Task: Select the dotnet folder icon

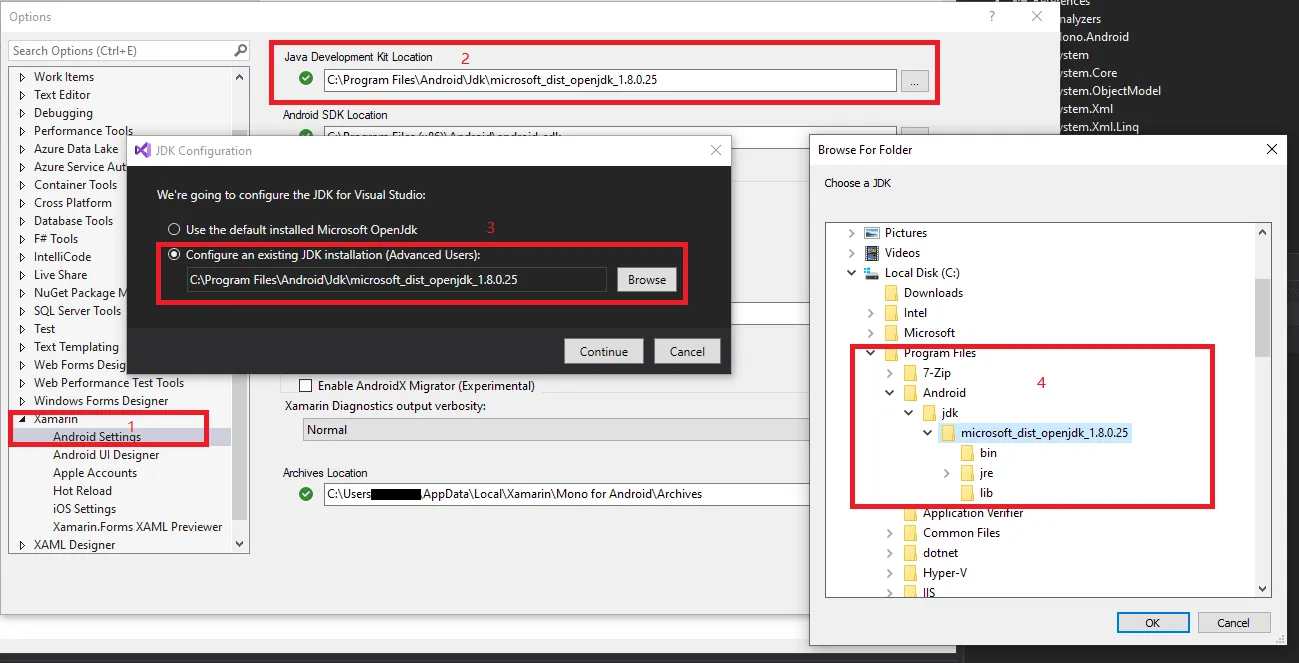Action: [910, 553]
